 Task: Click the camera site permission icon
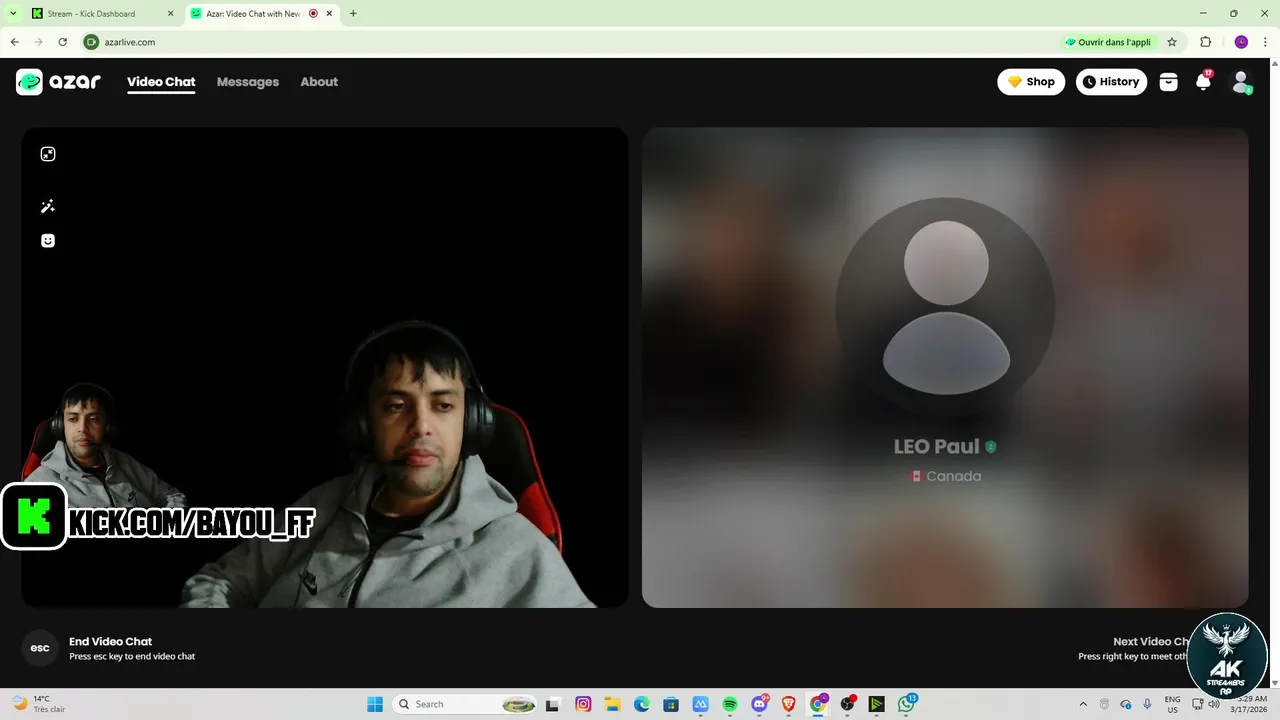pos(92,42)
